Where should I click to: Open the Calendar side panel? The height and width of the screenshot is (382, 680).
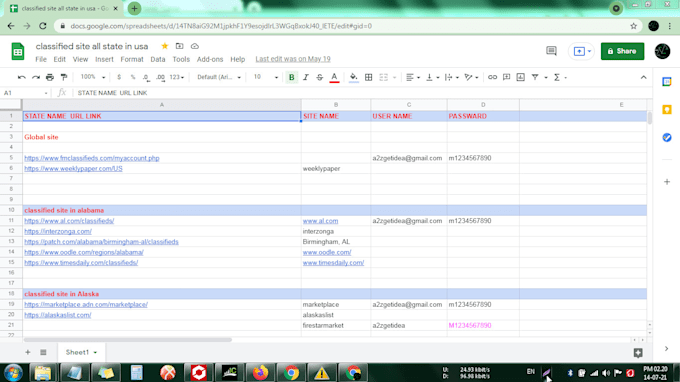[x=667, y=82]
